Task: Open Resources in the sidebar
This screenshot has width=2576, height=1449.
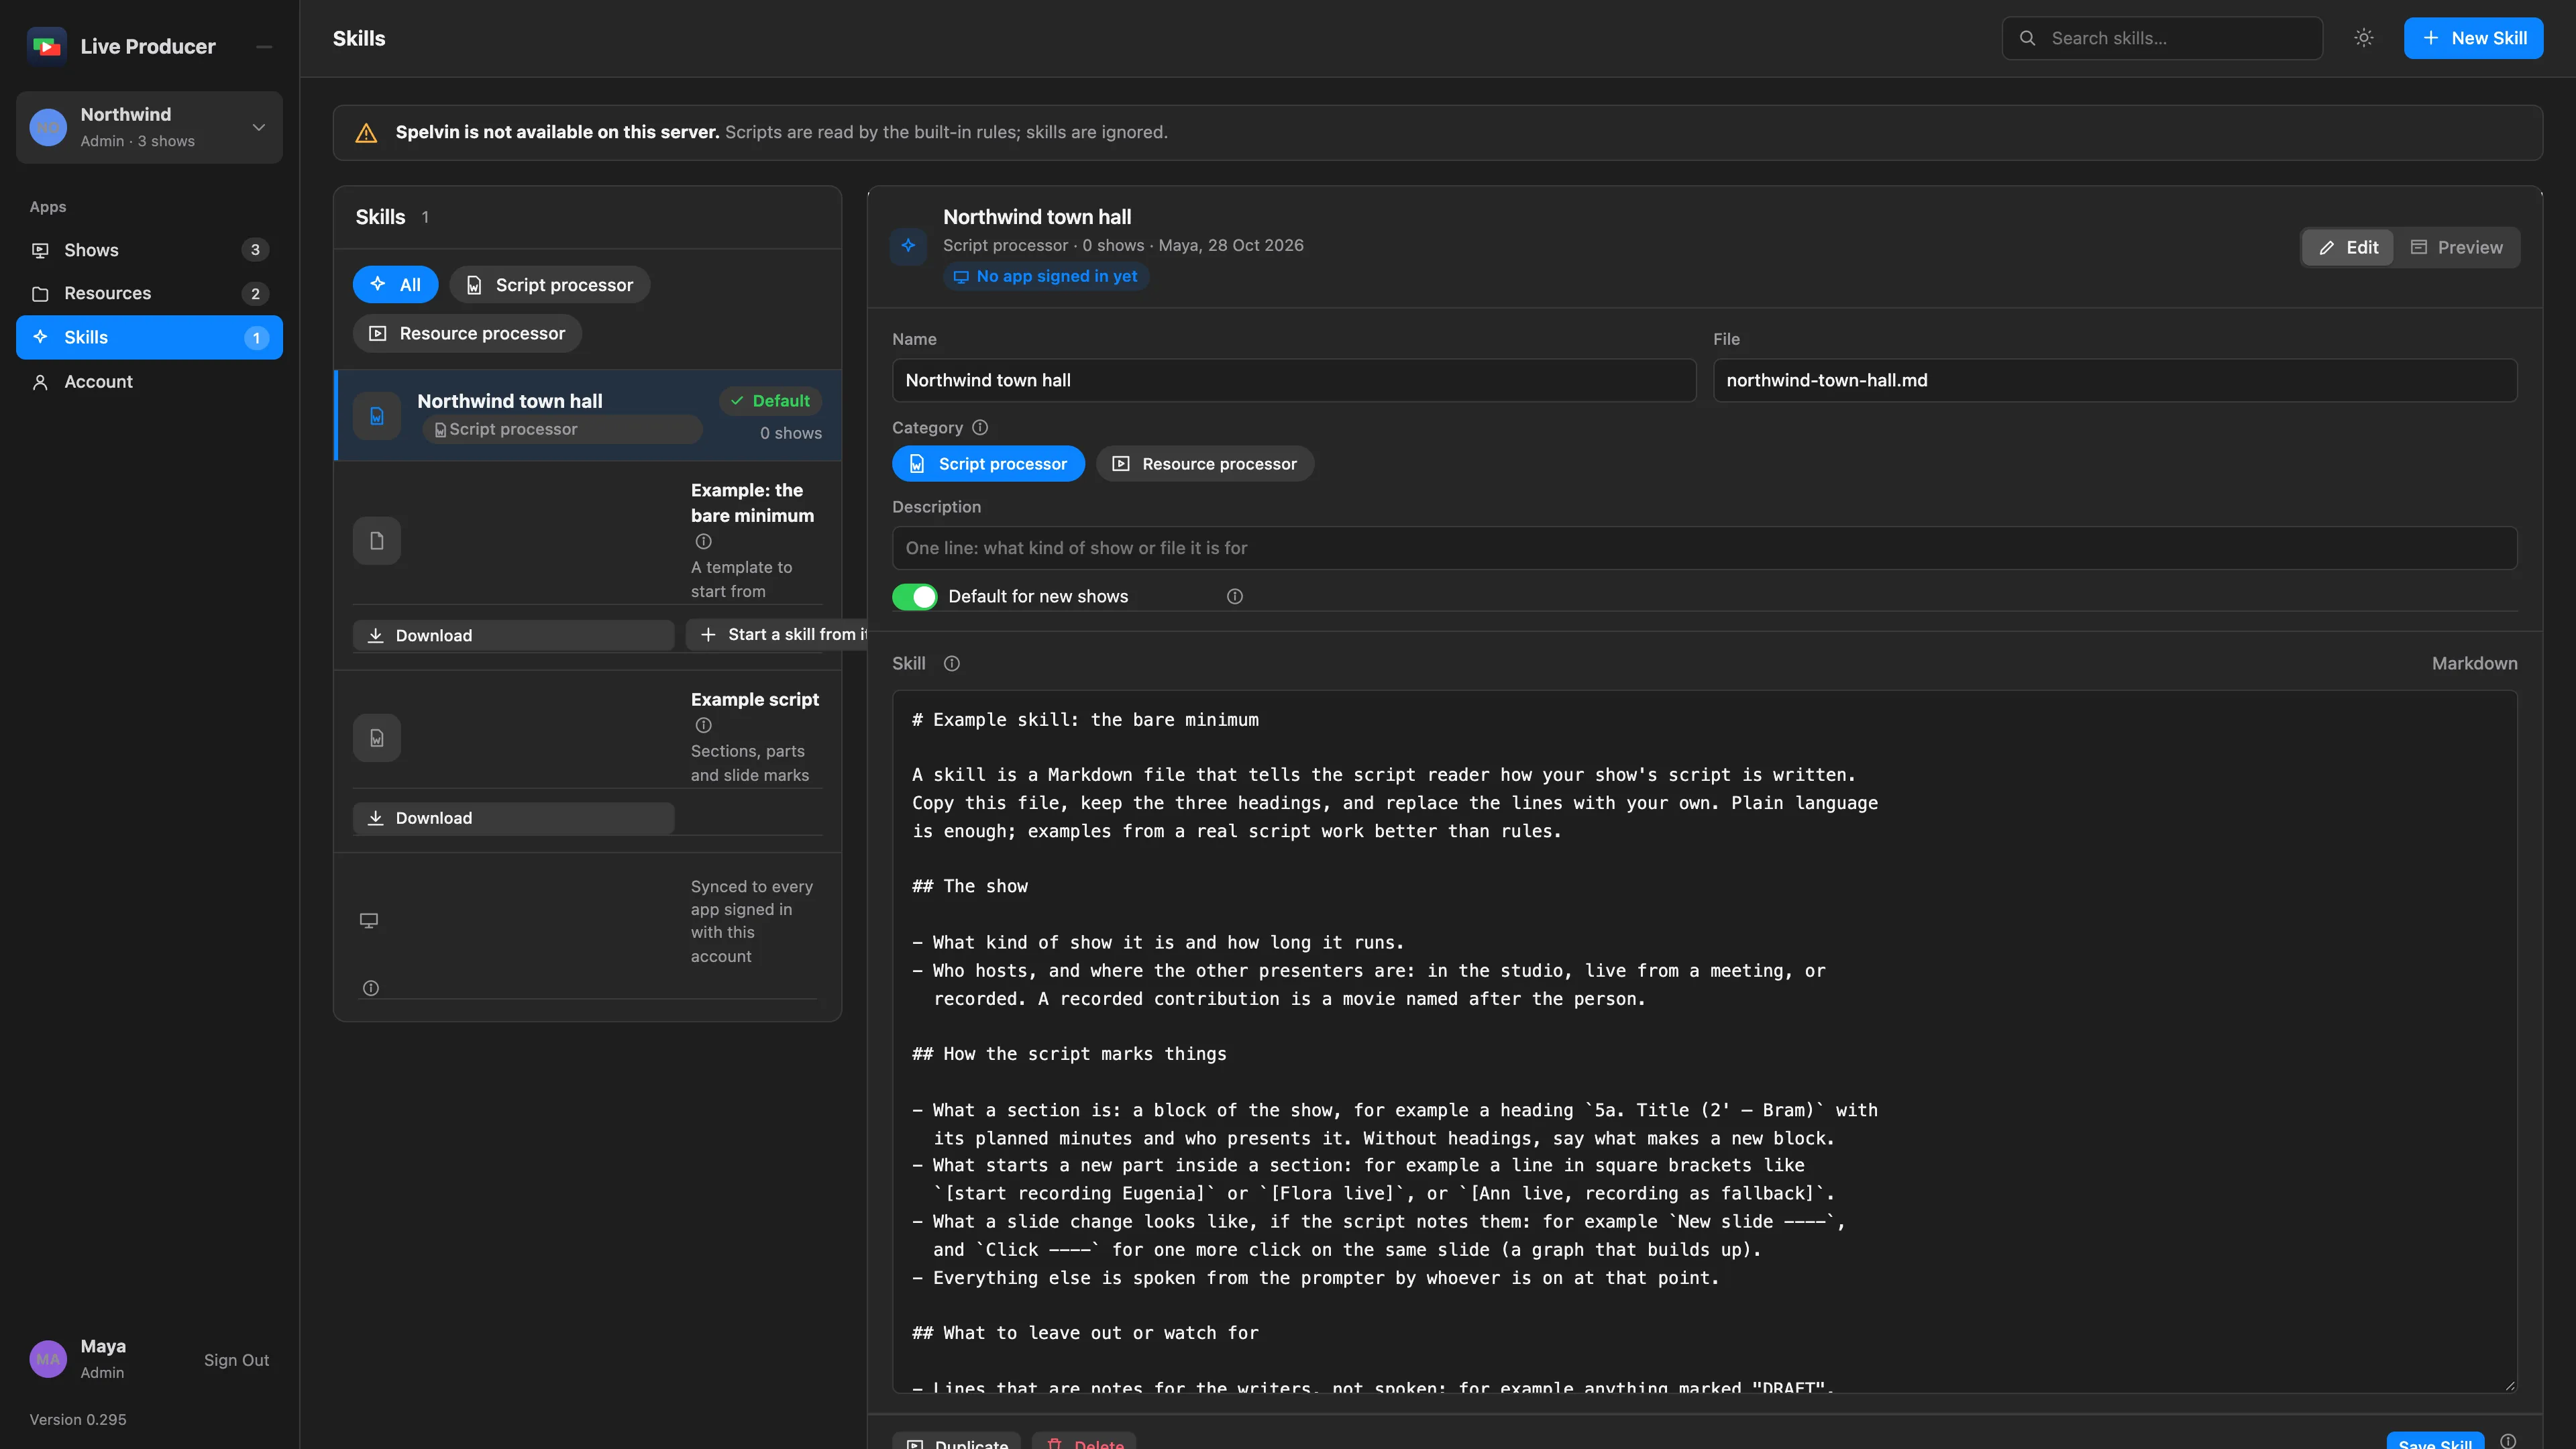Action: tap(149, 293)
